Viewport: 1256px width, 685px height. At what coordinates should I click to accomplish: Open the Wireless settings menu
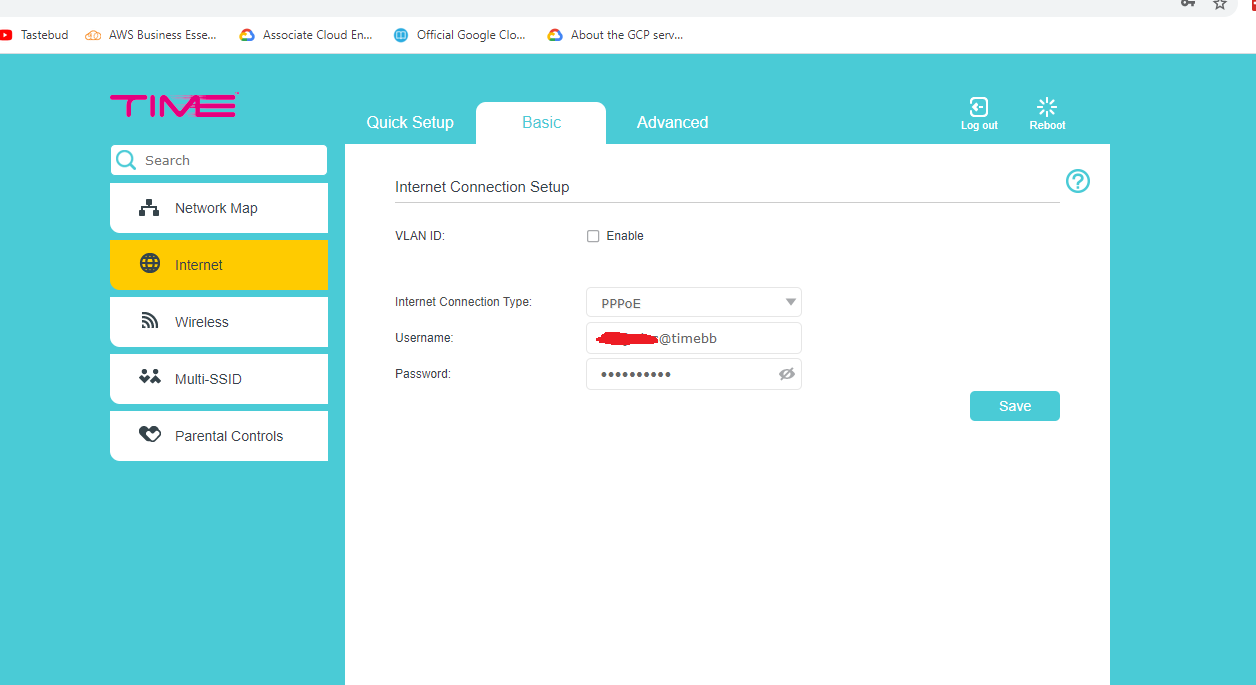point(219,322)
